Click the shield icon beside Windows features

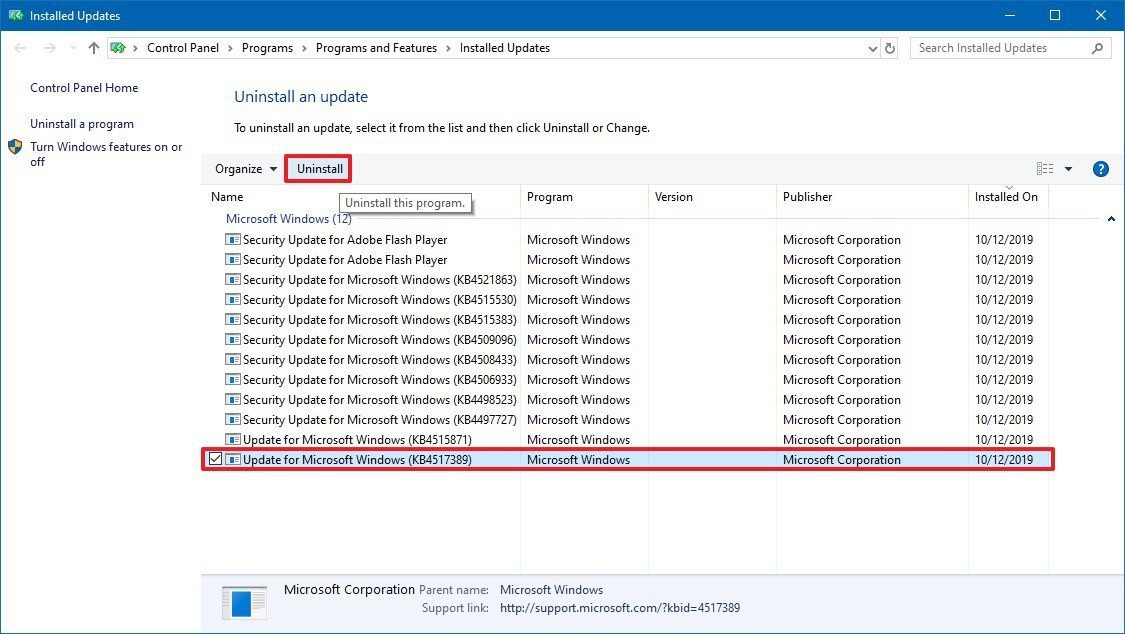click(15, 147)
